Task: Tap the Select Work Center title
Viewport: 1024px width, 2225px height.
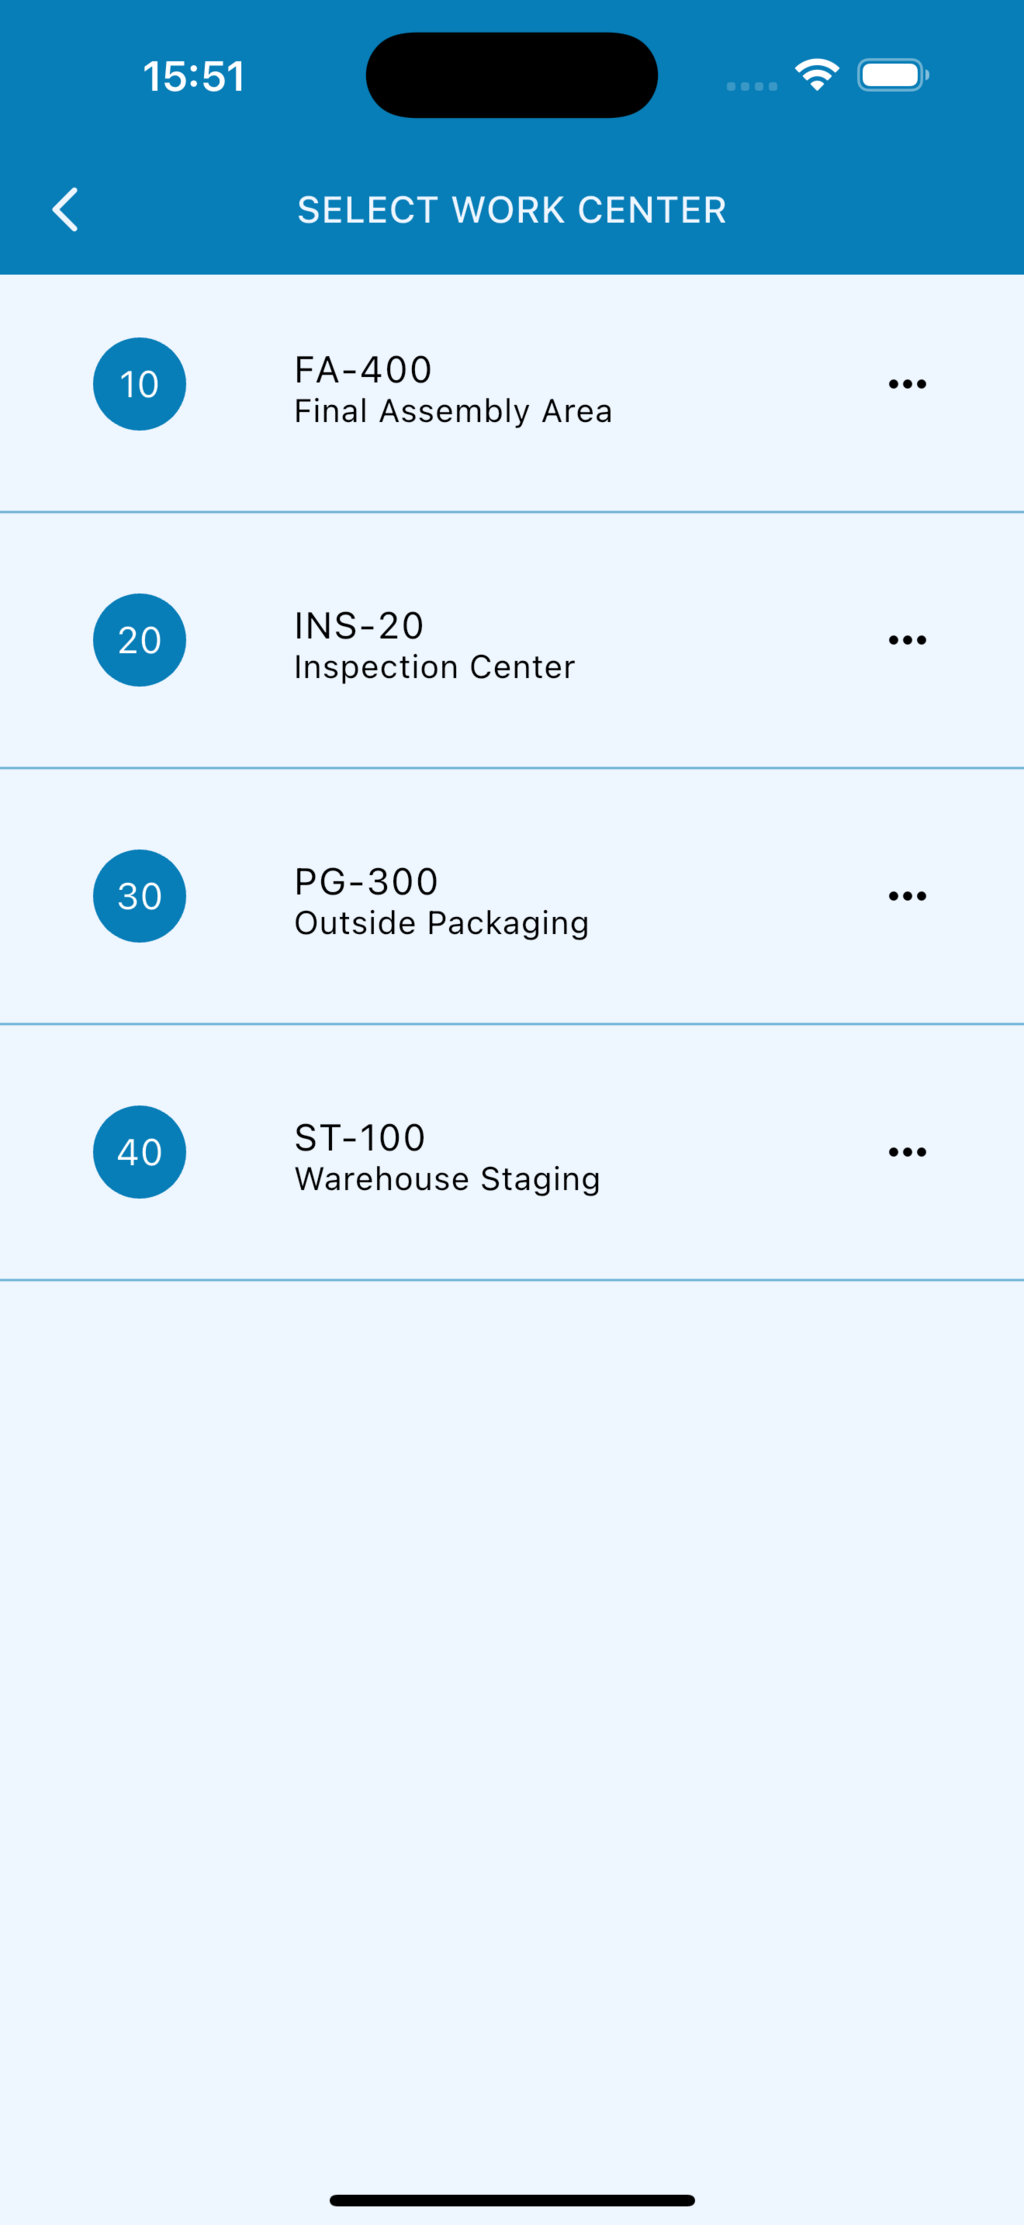Action: tap(512, 210)
